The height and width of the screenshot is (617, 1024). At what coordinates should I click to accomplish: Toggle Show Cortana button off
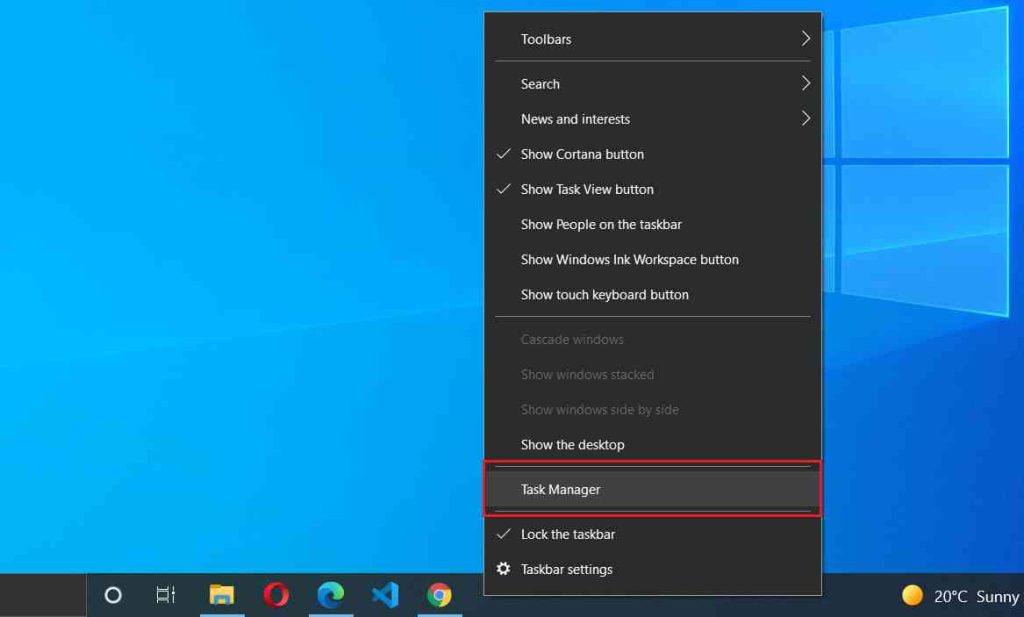coord(582,154)
